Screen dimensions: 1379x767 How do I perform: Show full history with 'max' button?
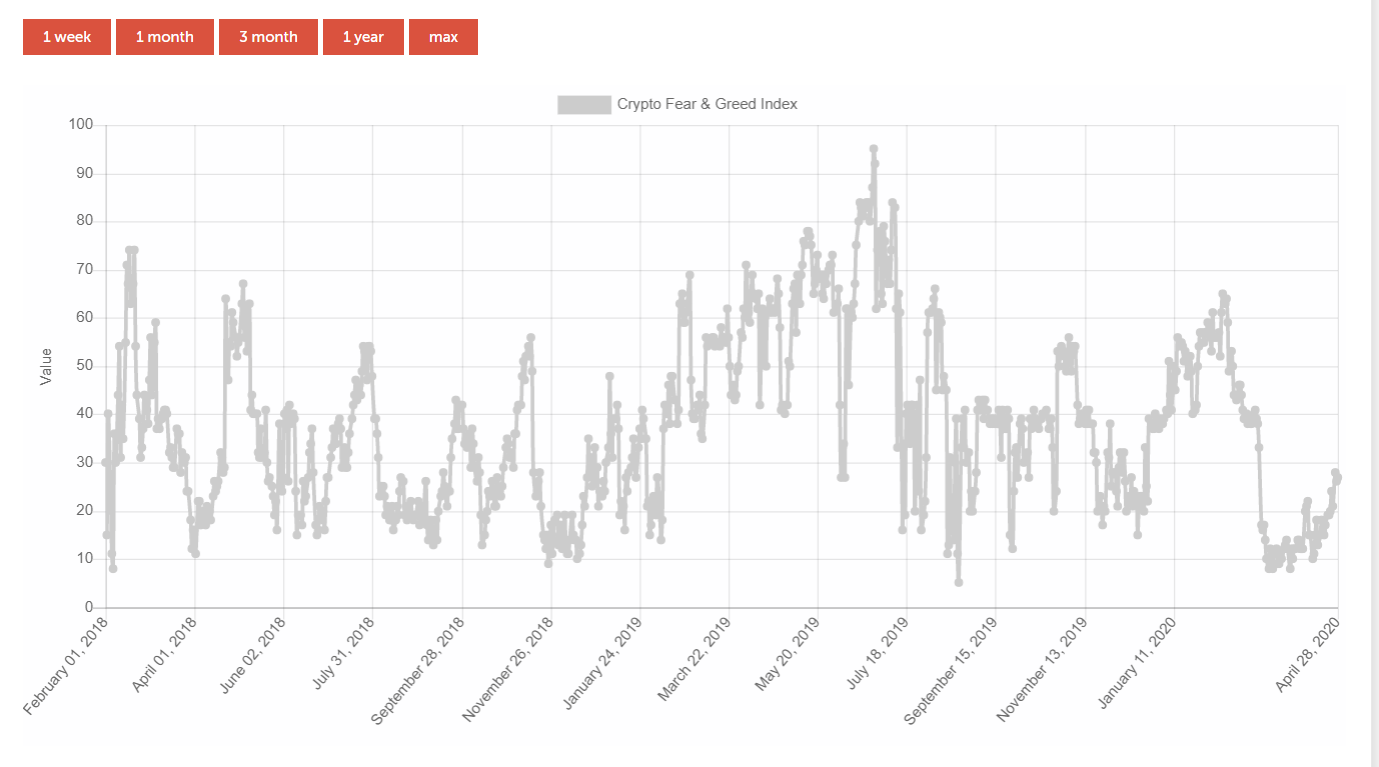(443, 37)
